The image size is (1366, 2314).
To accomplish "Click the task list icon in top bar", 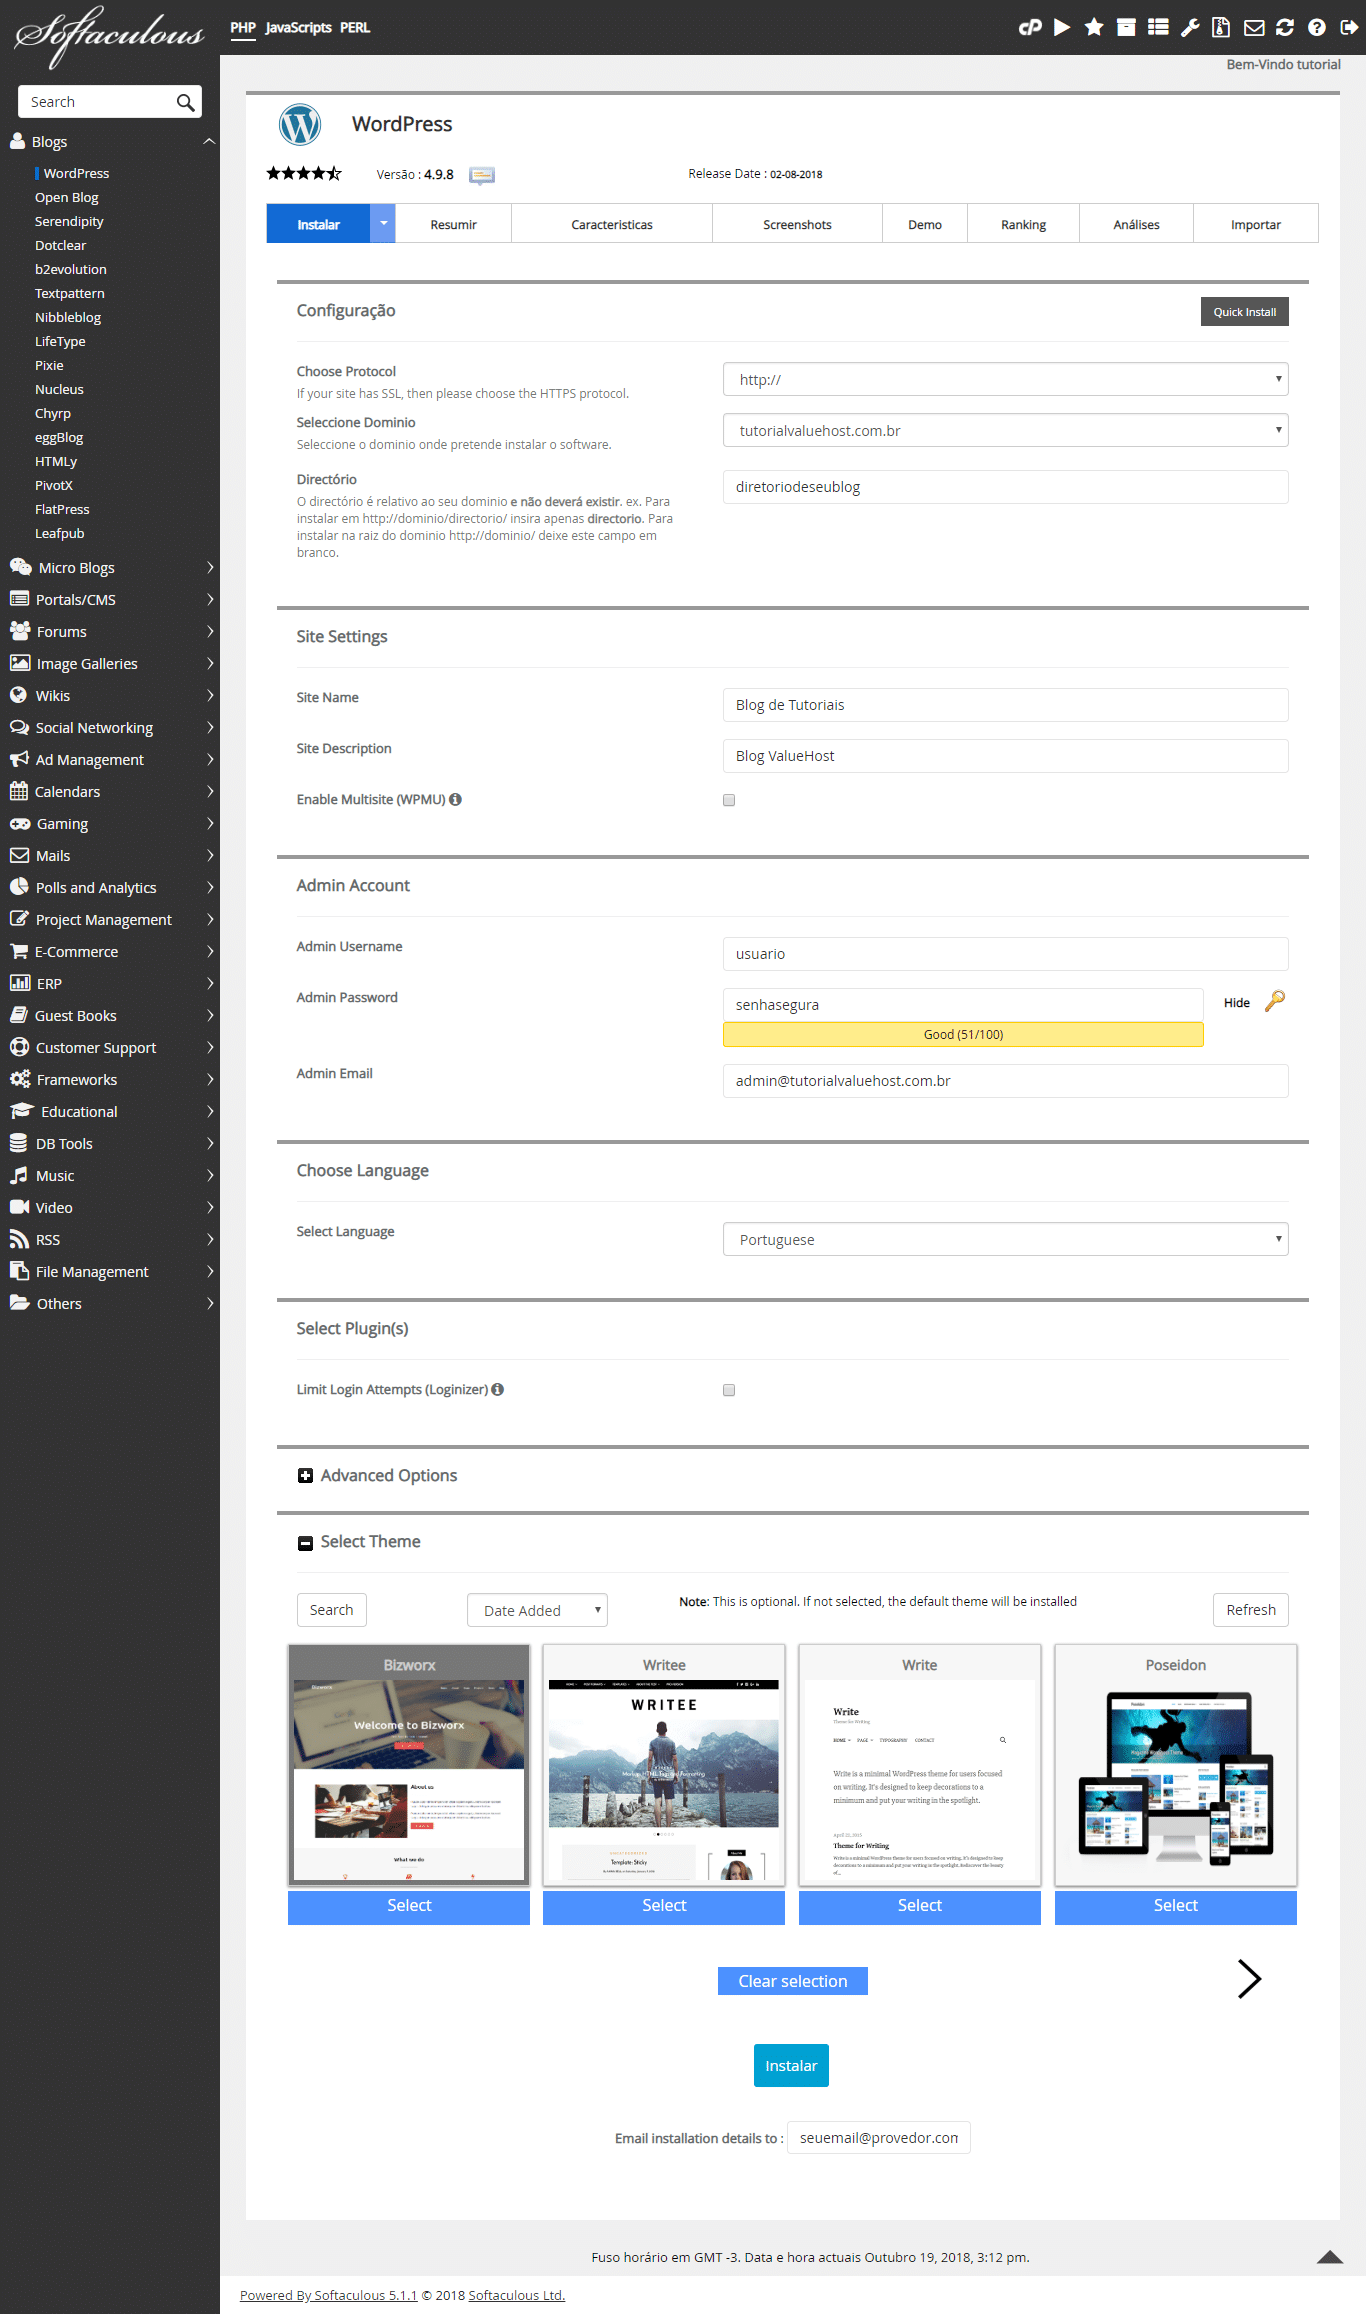I will point(1158,27).
